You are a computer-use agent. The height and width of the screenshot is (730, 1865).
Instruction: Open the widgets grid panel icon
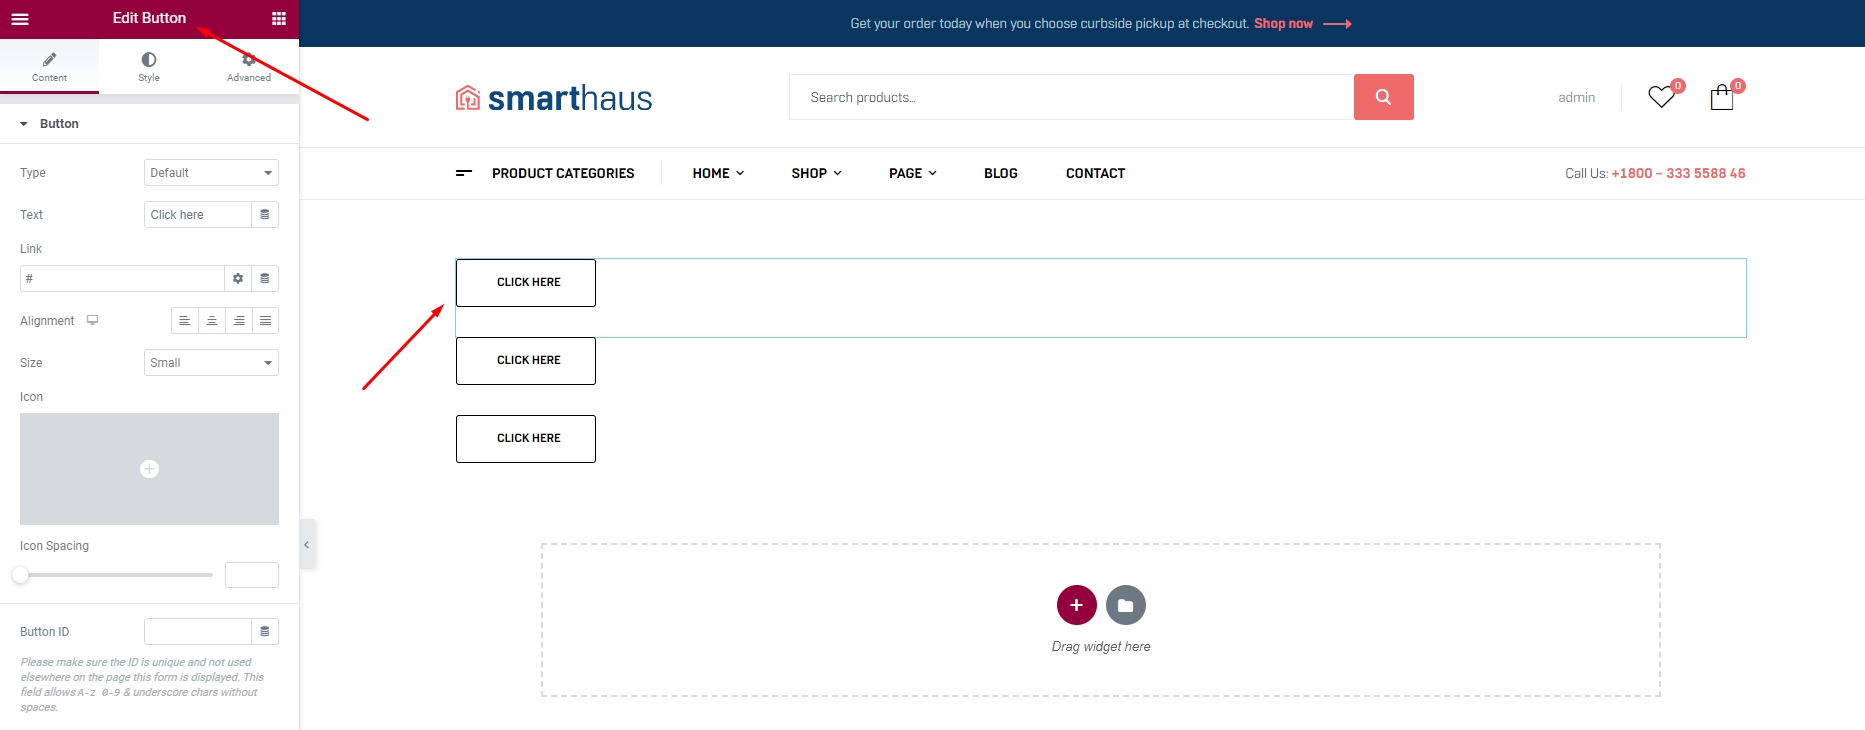279,19
